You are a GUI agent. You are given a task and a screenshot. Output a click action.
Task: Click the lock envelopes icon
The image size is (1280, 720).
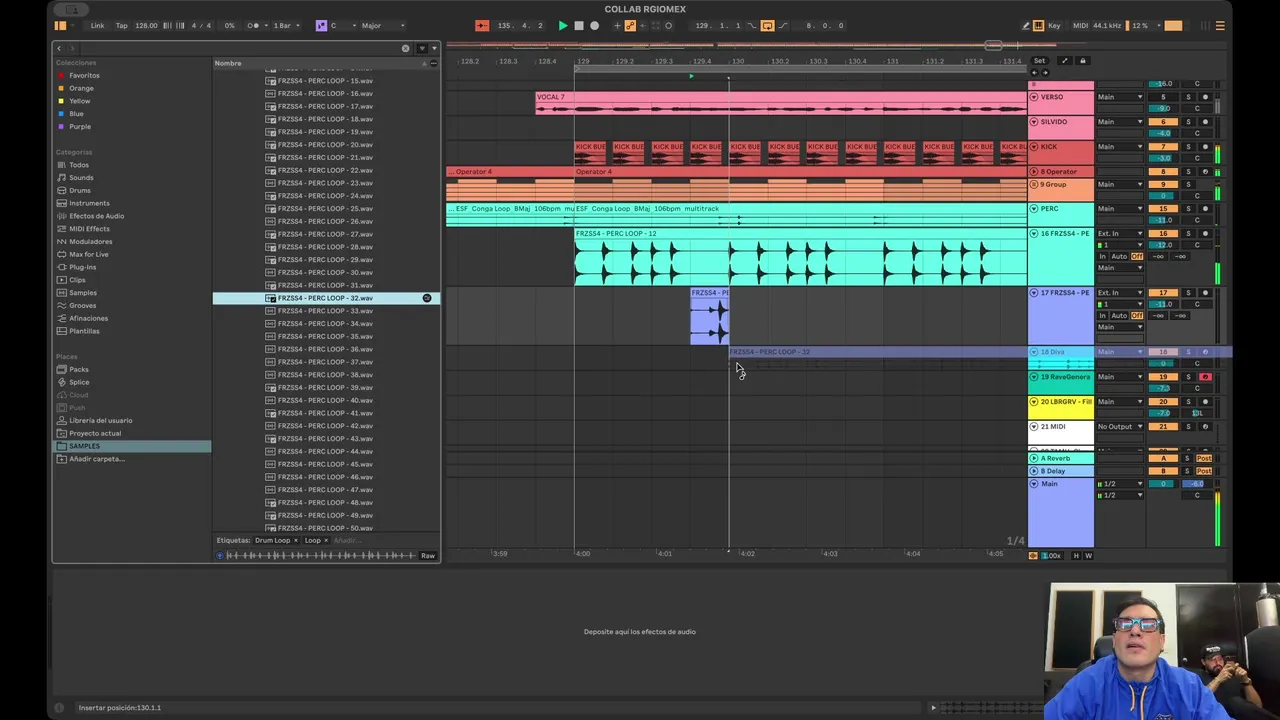tap(1082, 61)
